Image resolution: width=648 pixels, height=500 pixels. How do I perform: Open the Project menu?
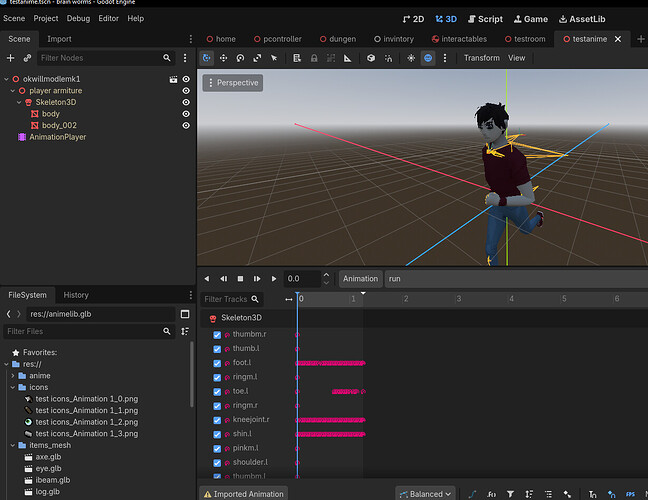(46, 19)
